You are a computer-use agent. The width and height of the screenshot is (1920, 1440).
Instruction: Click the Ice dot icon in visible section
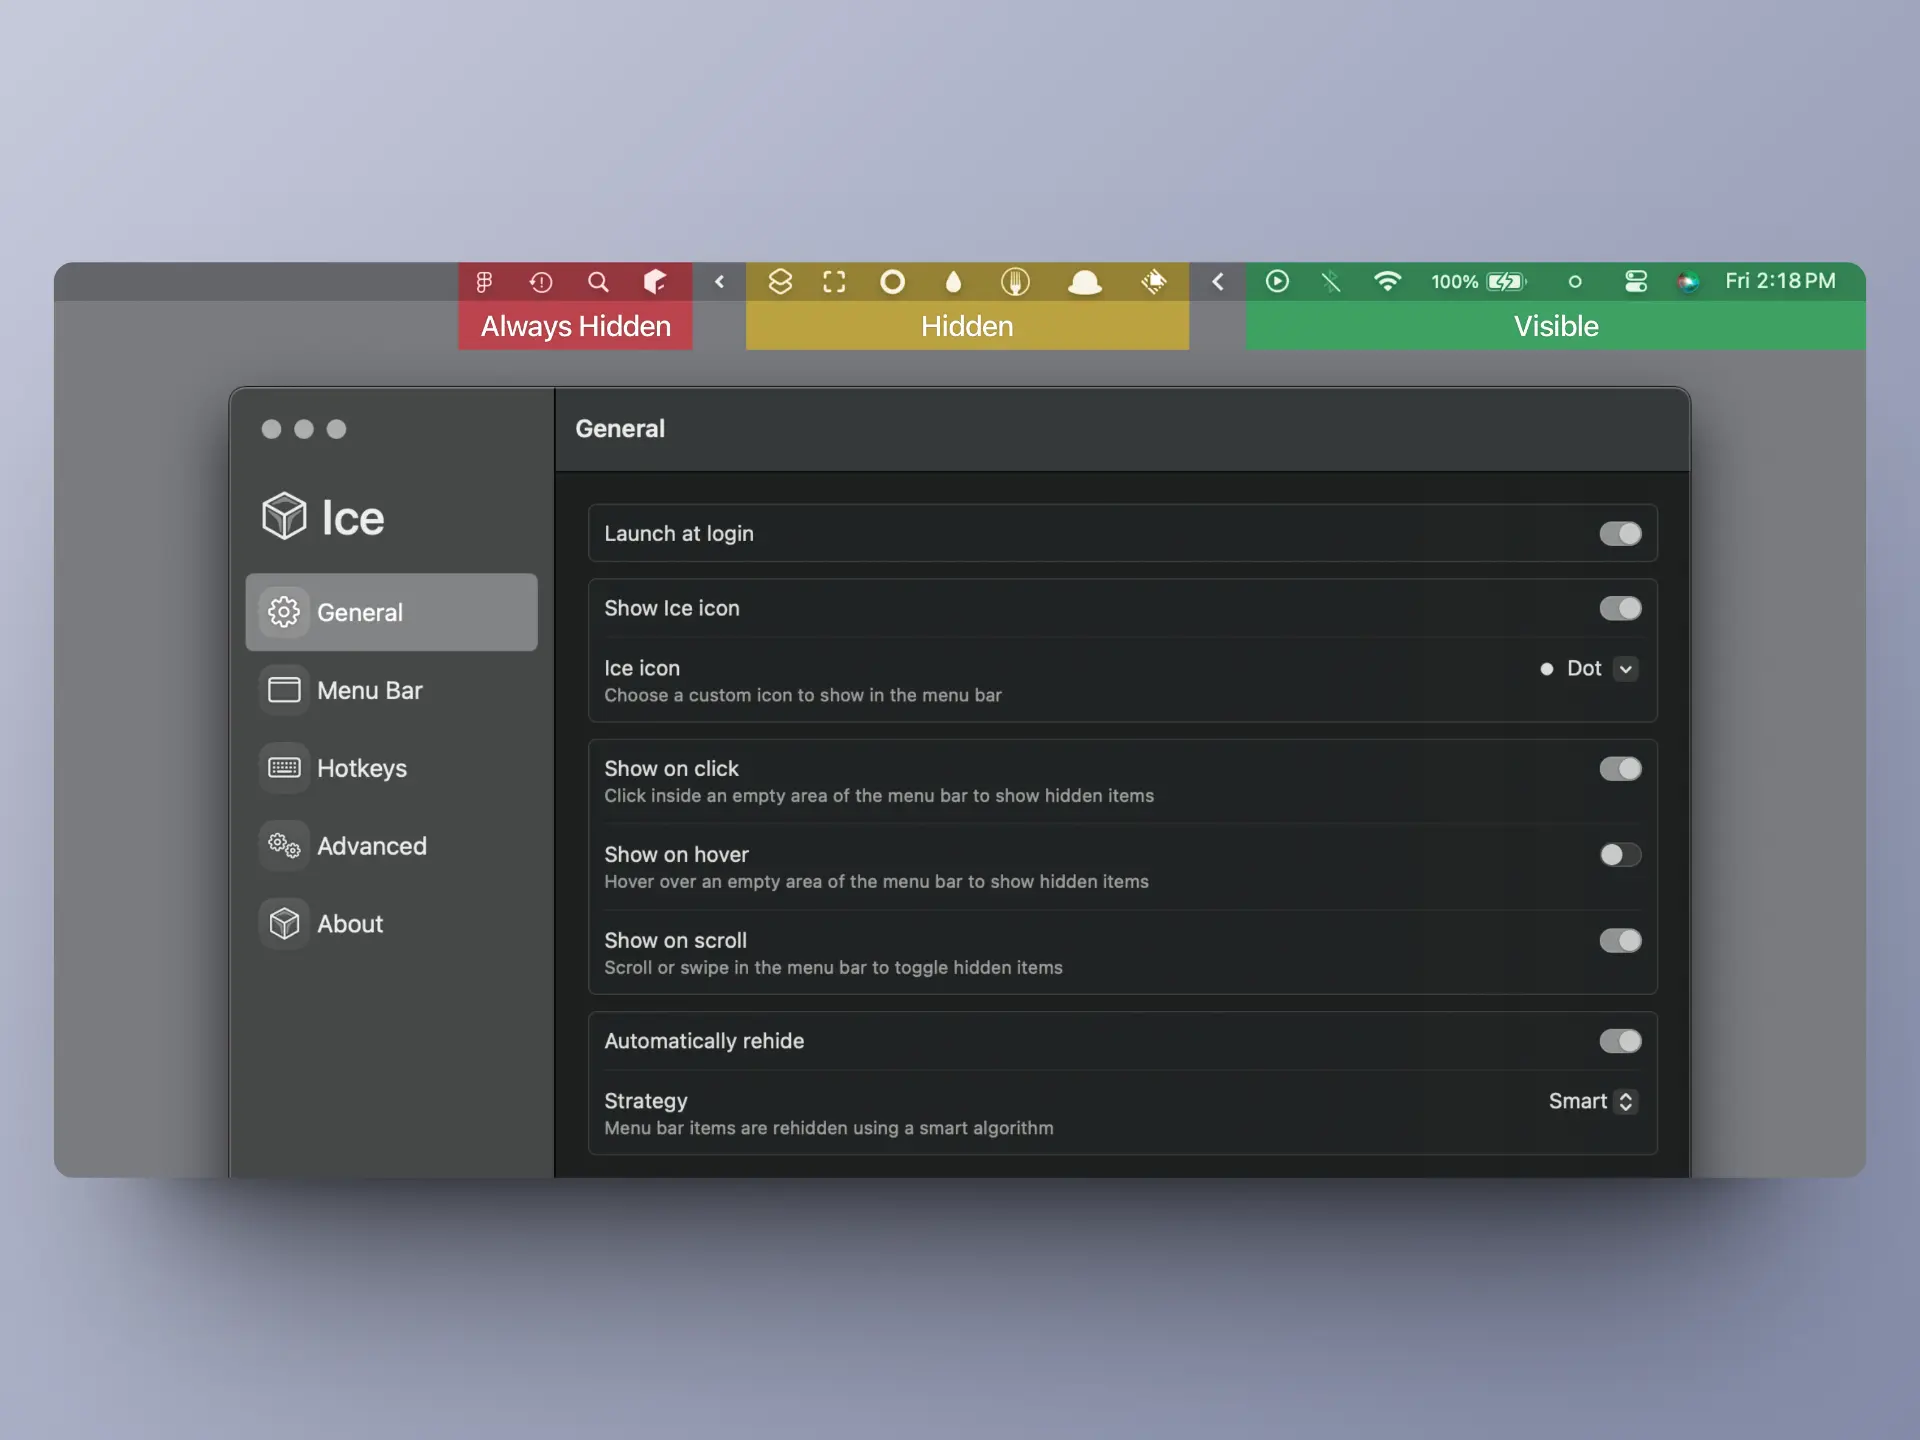tap(1575, 282)
